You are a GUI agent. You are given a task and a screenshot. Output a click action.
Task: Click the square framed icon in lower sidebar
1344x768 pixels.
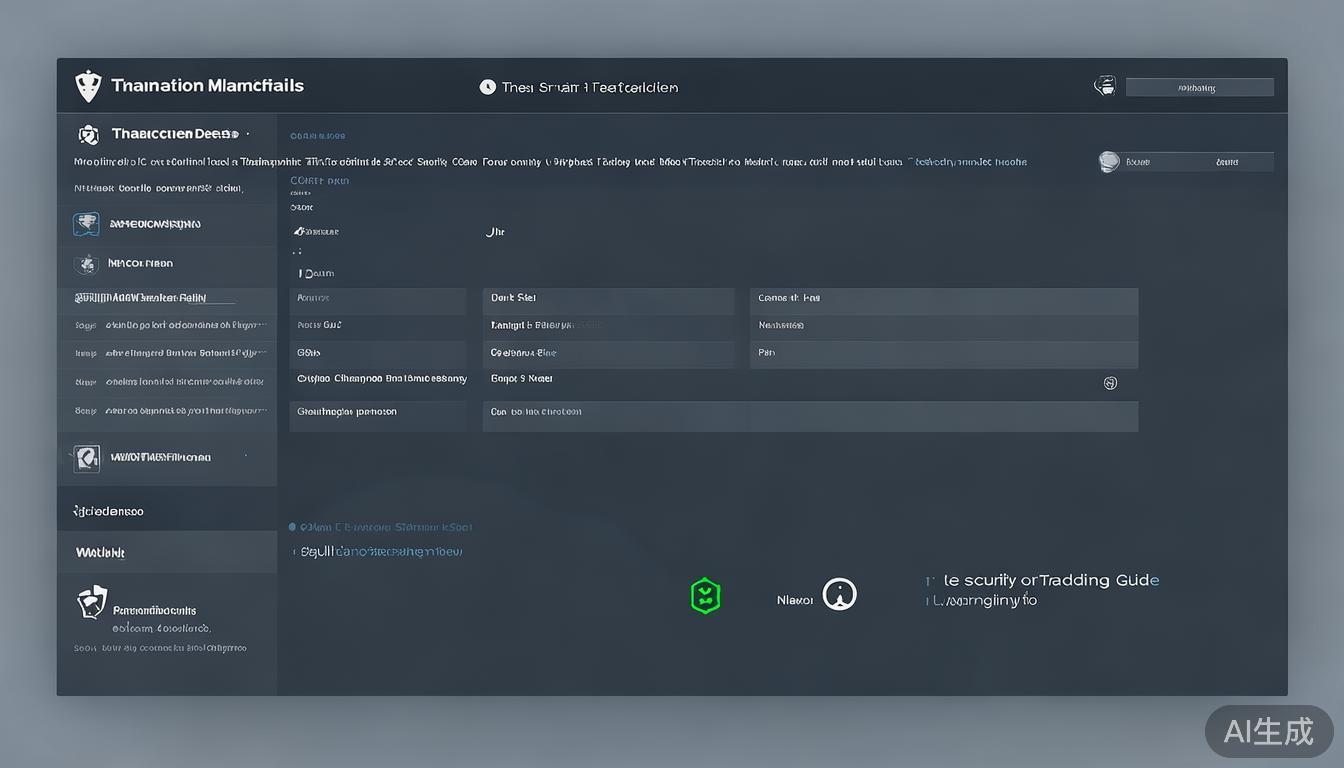tap(87, 458)
